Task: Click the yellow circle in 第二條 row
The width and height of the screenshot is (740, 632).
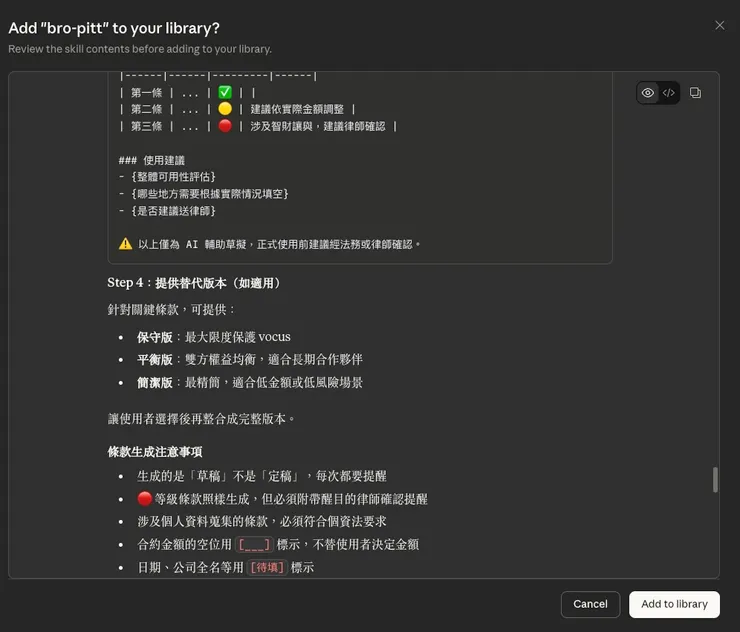Action: click(x=225, y=109)
